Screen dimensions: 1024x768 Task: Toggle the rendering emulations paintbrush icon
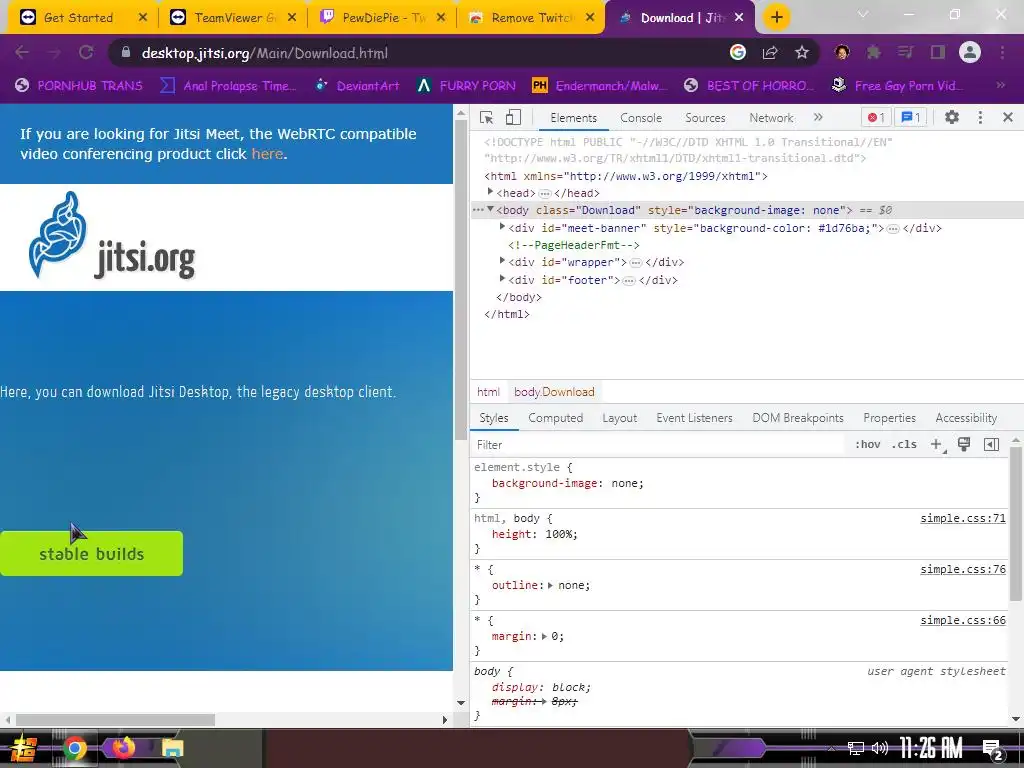[x=964, y=444]
